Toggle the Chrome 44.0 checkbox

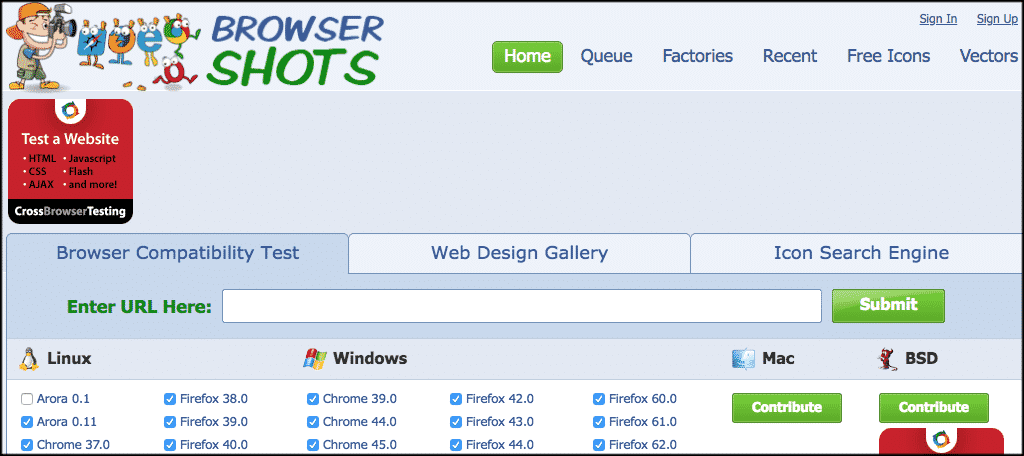(313, 422)
